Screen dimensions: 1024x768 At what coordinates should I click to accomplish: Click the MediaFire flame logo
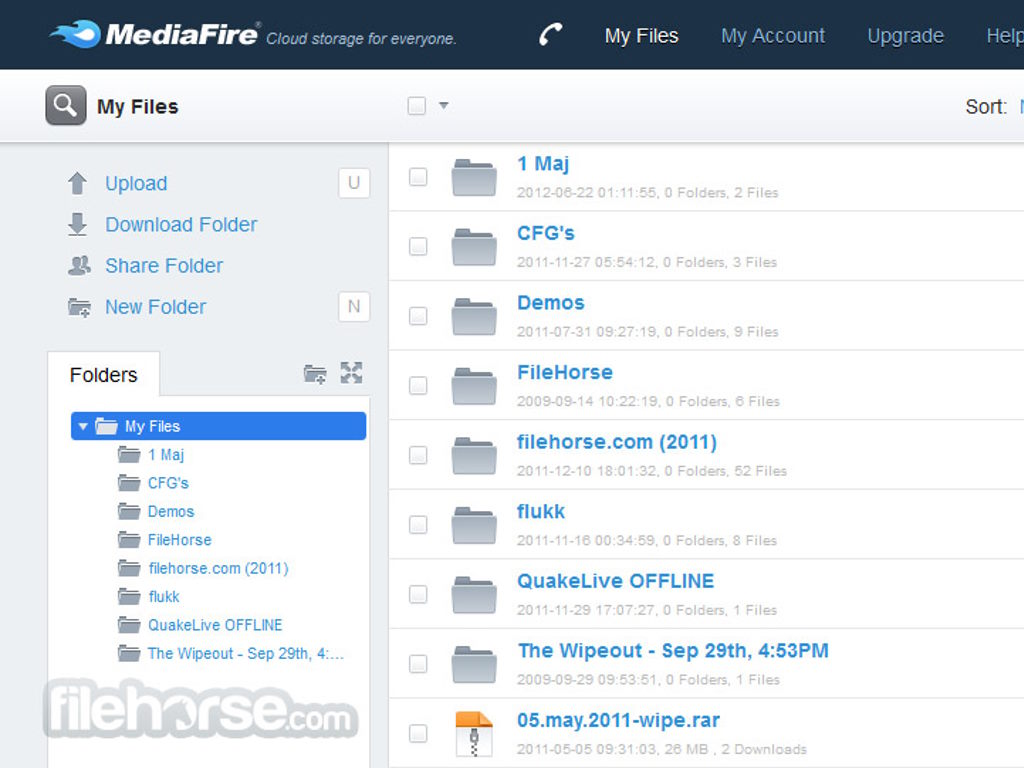pos(76,34)
